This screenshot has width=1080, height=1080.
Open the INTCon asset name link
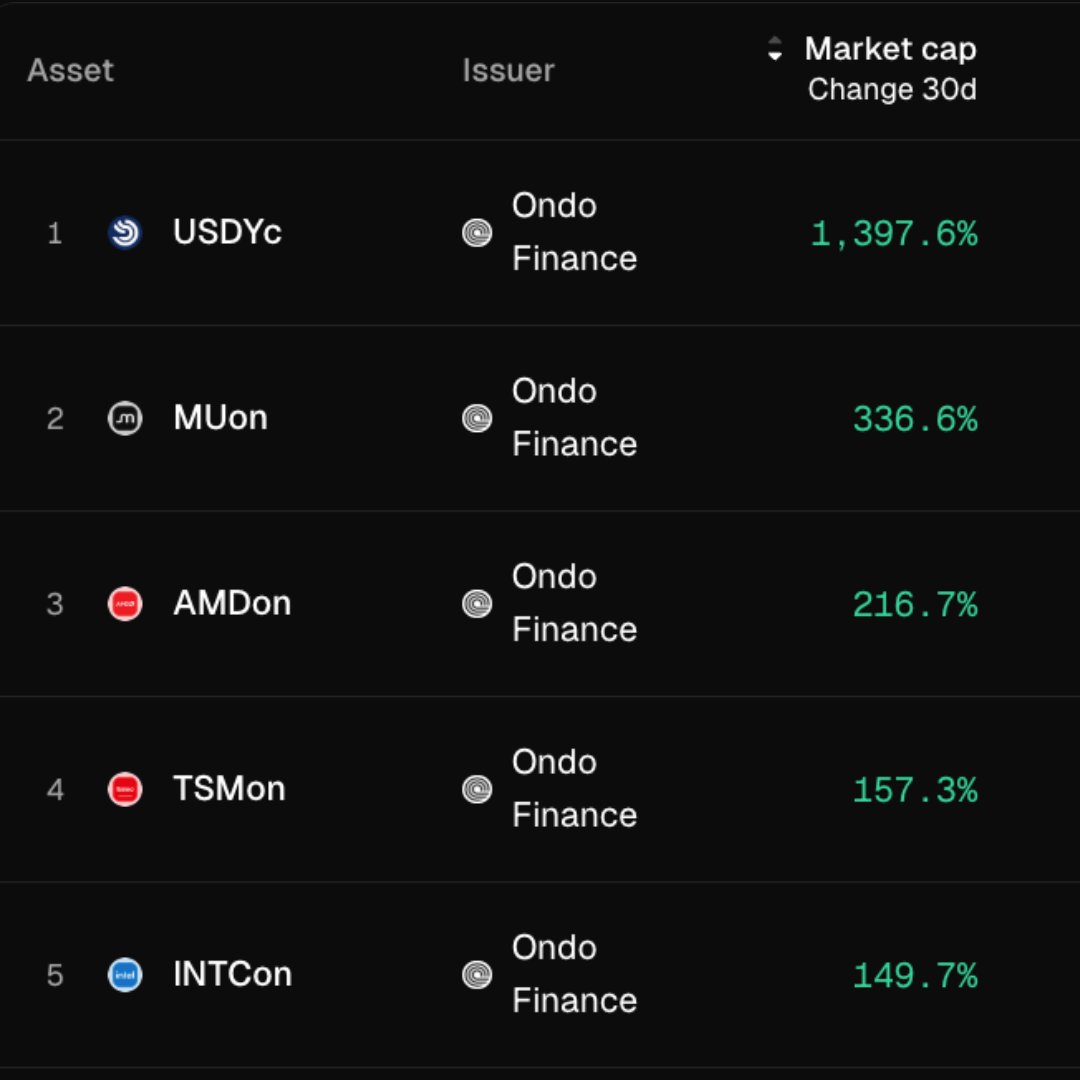(232, 974)
